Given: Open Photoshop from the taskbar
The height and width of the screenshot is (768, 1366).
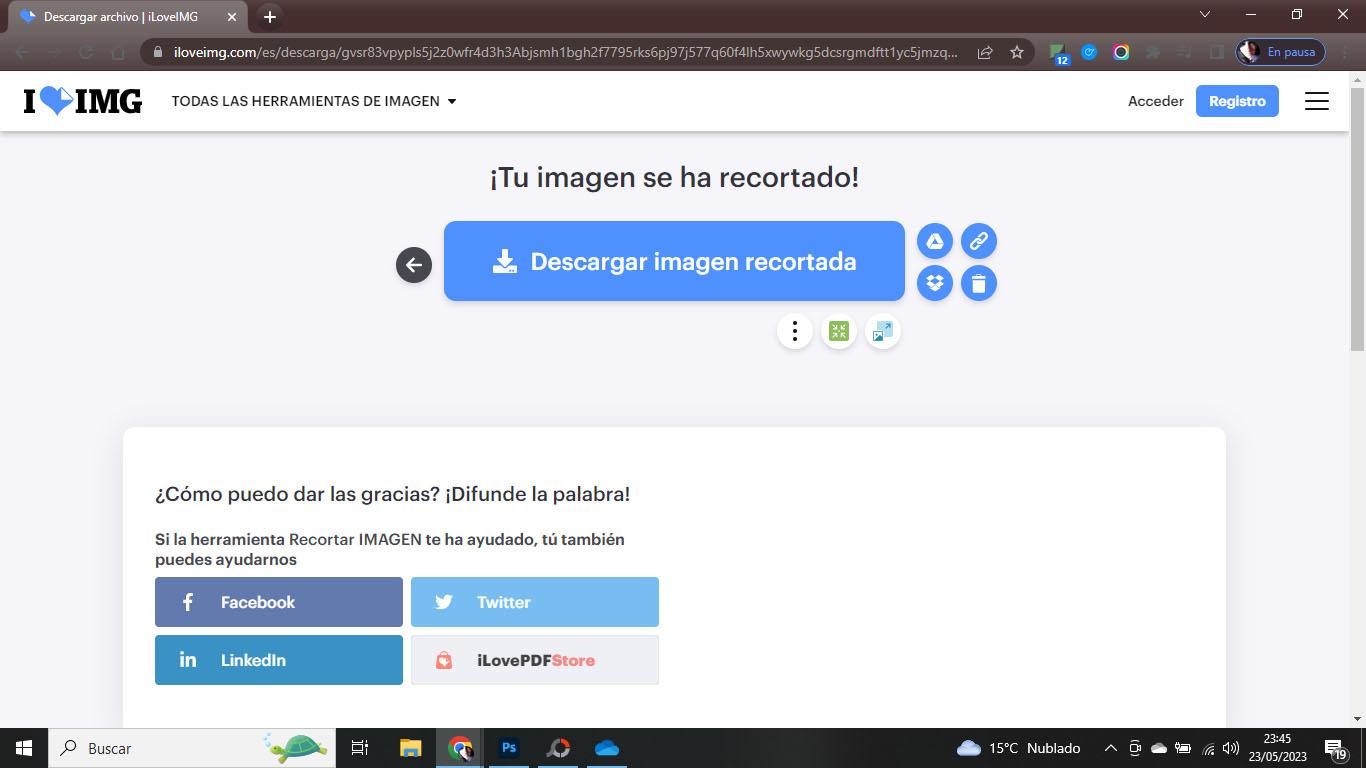Looking at the screenshot, I should tap(509, 748).
